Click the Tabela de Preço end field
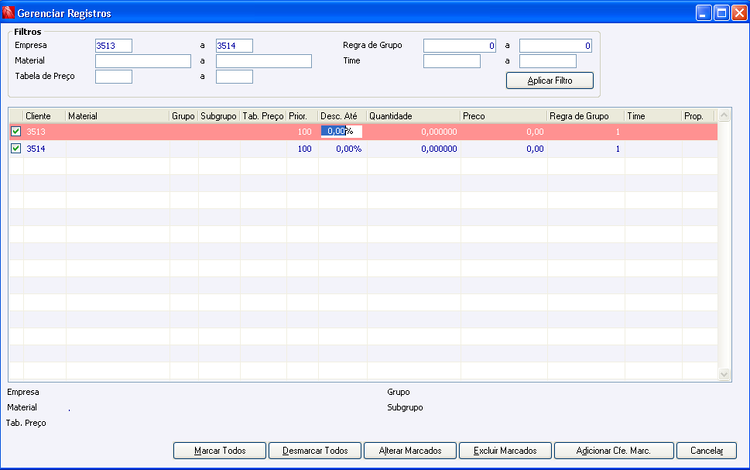The width and height of the screenshot is (750, 470). tap(234, 77)
